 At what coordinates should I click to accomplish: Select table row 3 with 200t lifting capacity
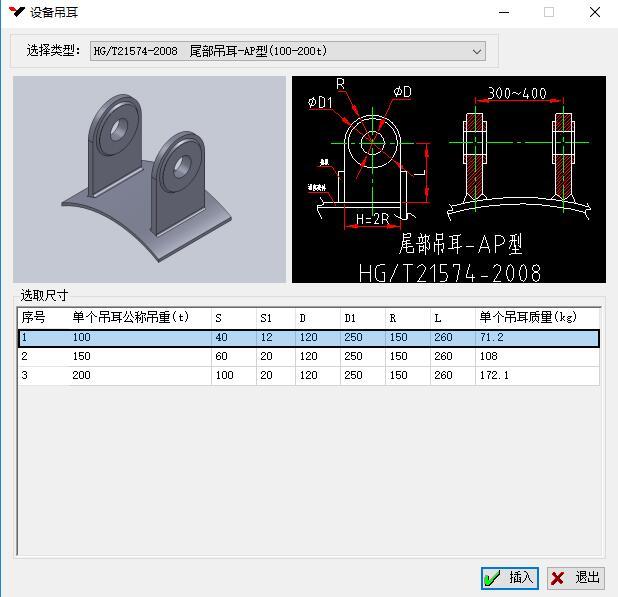309,376
